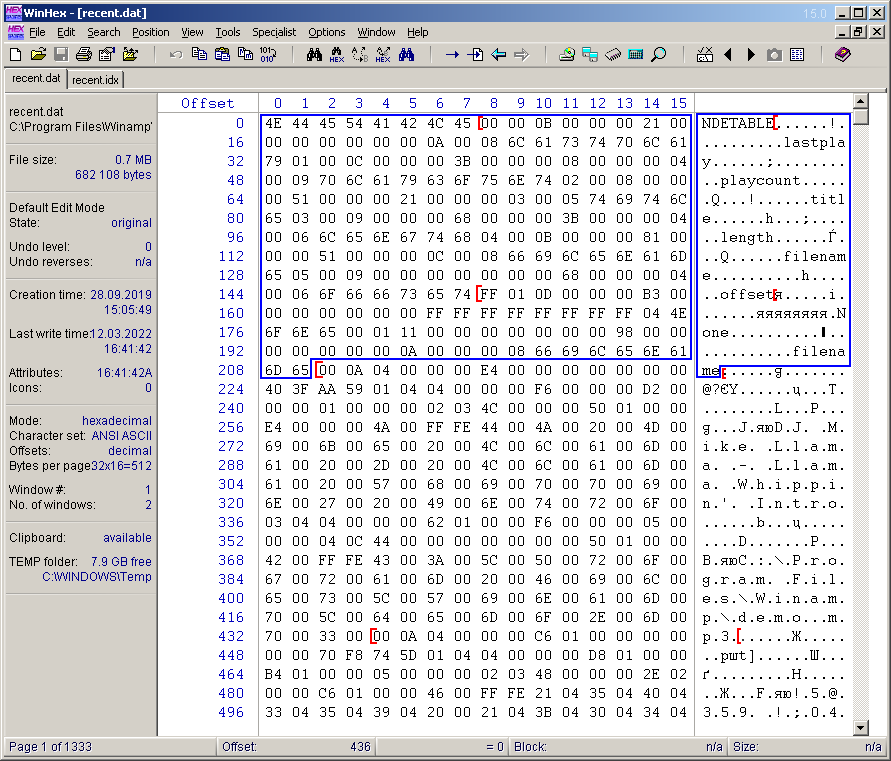Click the magnifying glass analyze icon
This screenshot has width=891, height=761.
point(659,55)
